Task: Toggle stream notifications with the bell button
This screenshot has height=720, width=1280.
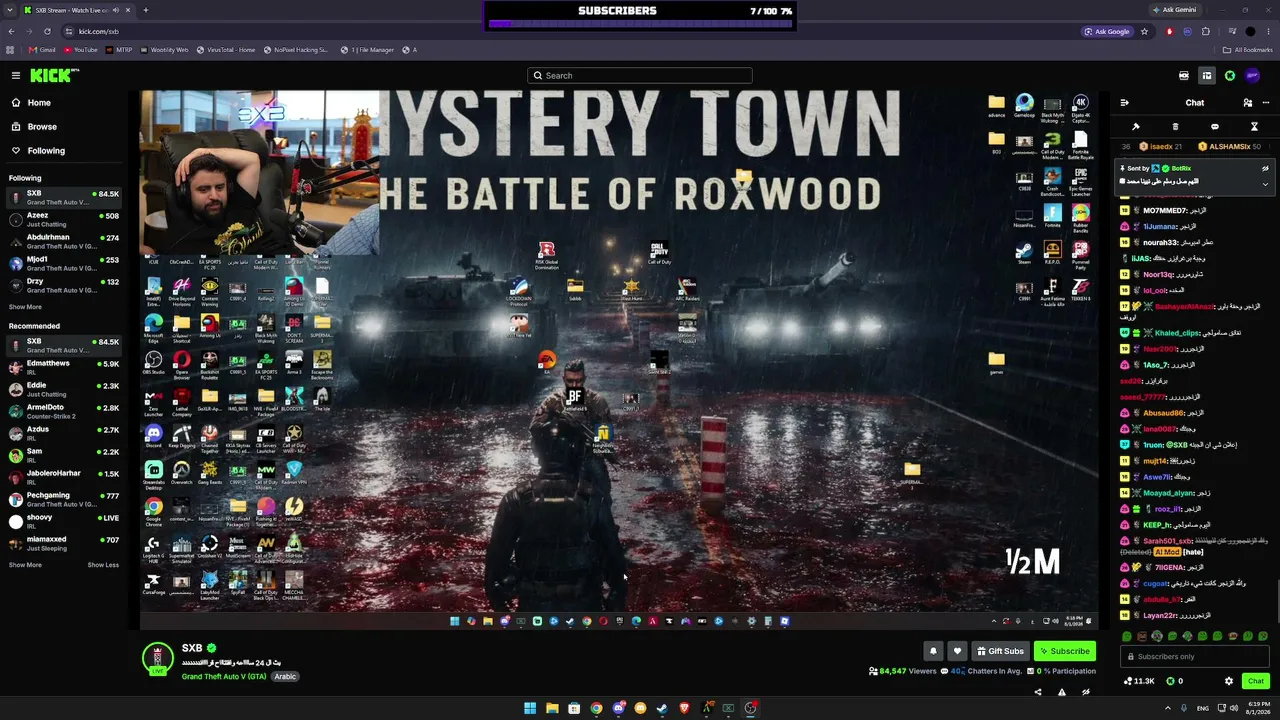Action: (933, 651)
